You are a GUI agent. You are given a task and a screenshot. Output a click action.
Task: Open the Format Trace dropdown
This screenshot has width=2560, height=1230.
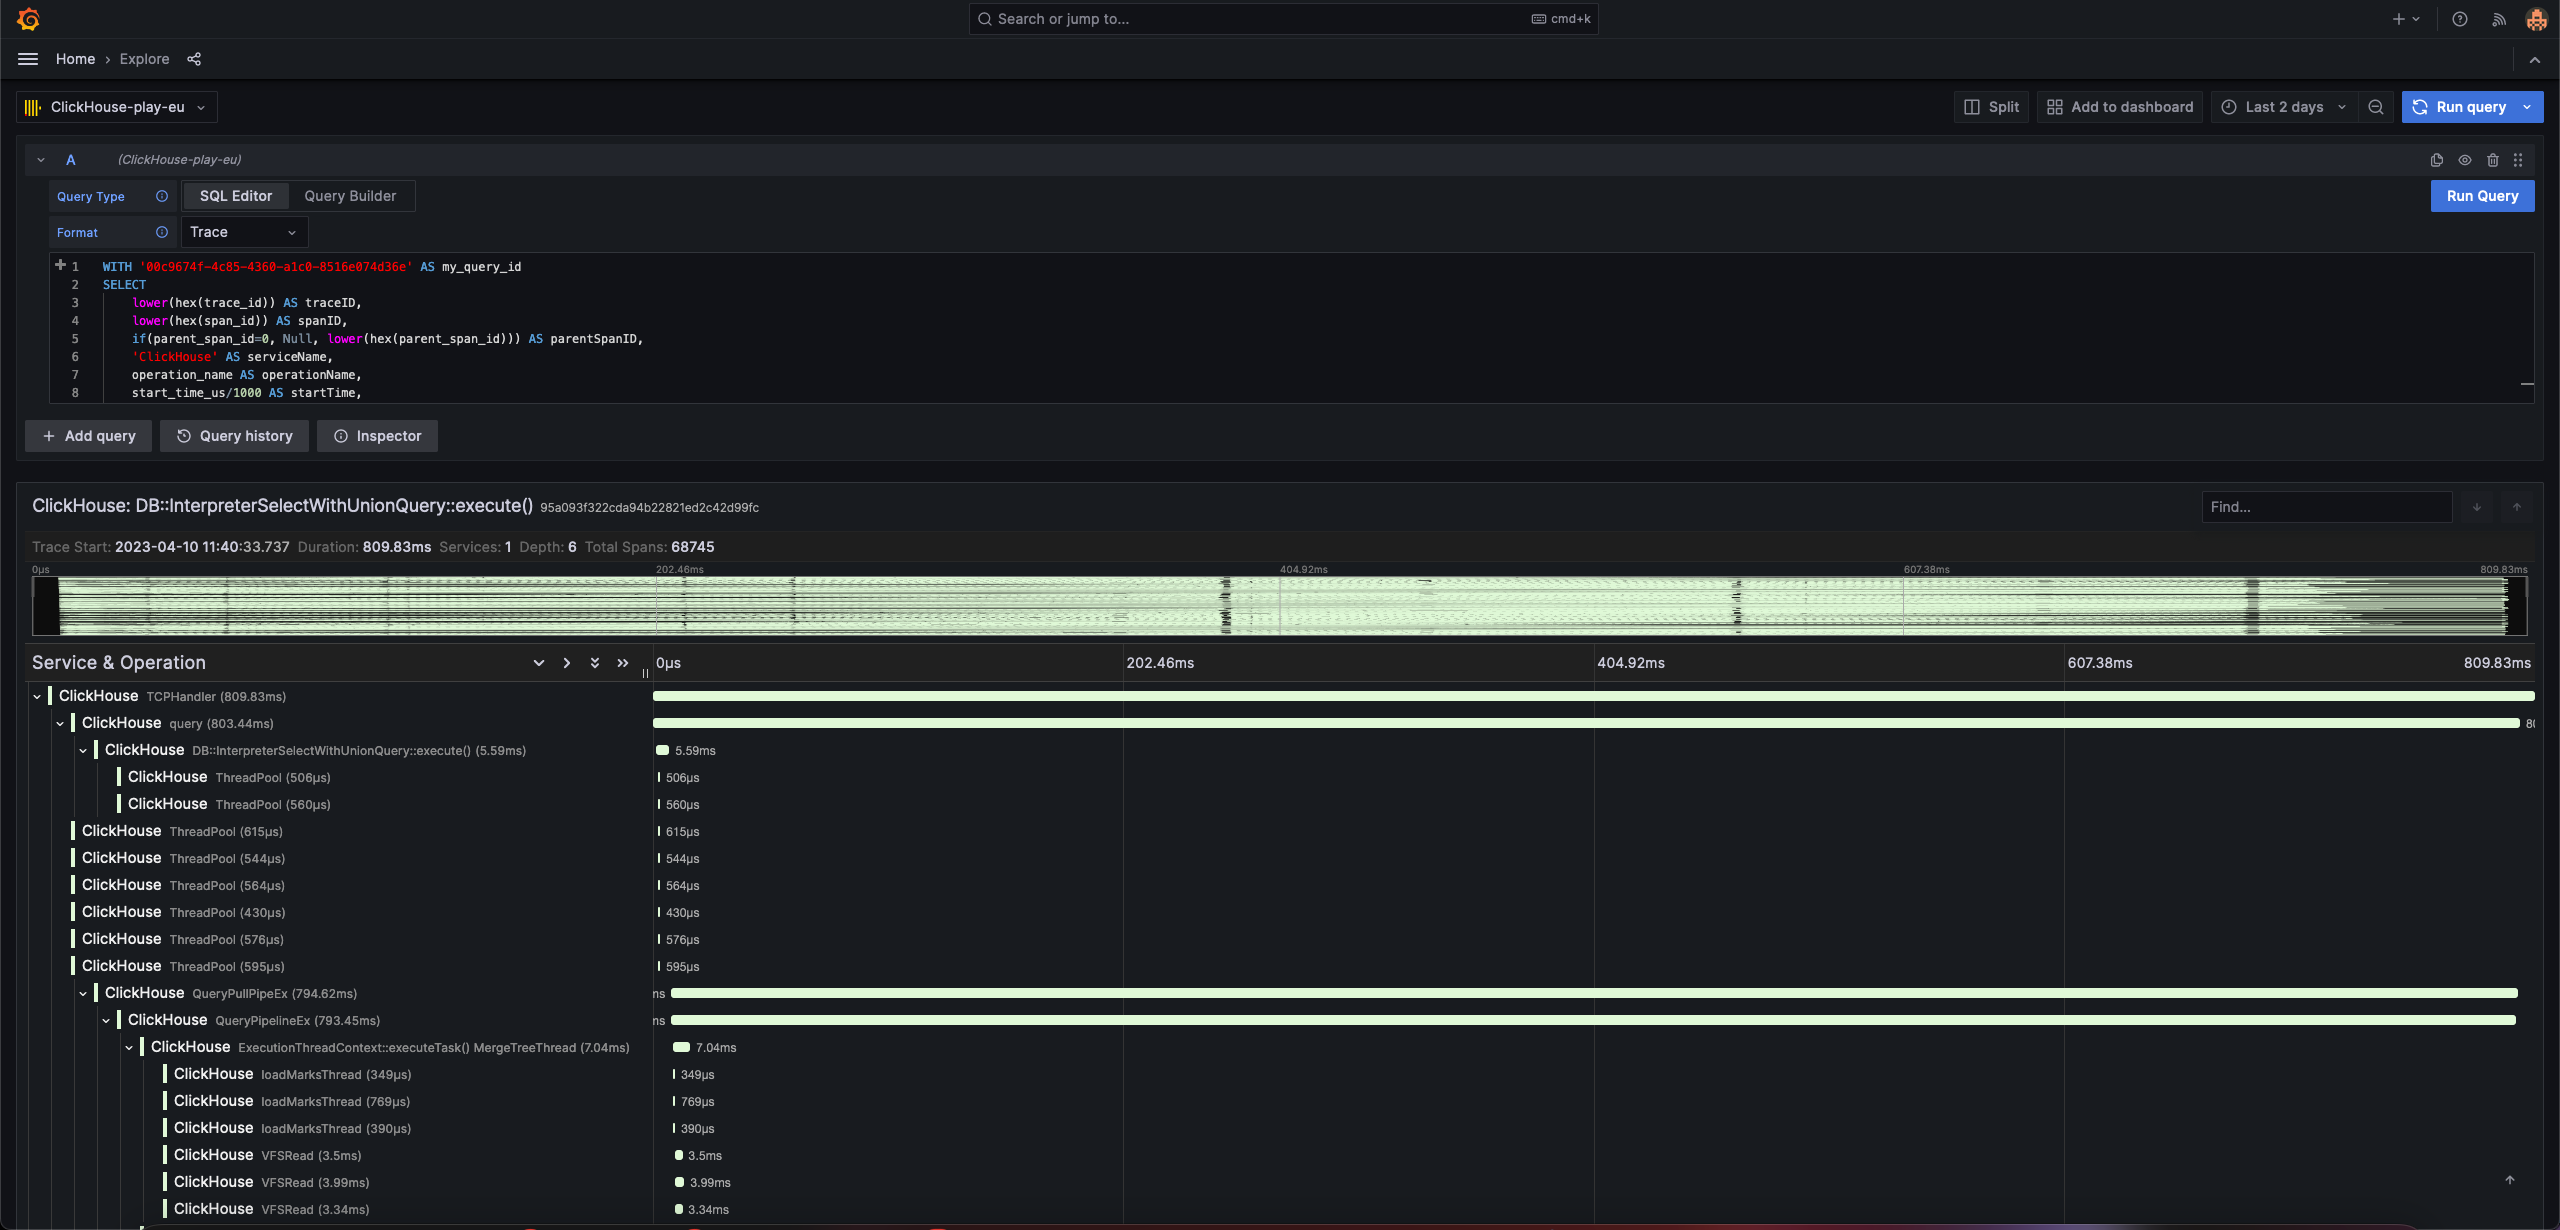[243, 232]
